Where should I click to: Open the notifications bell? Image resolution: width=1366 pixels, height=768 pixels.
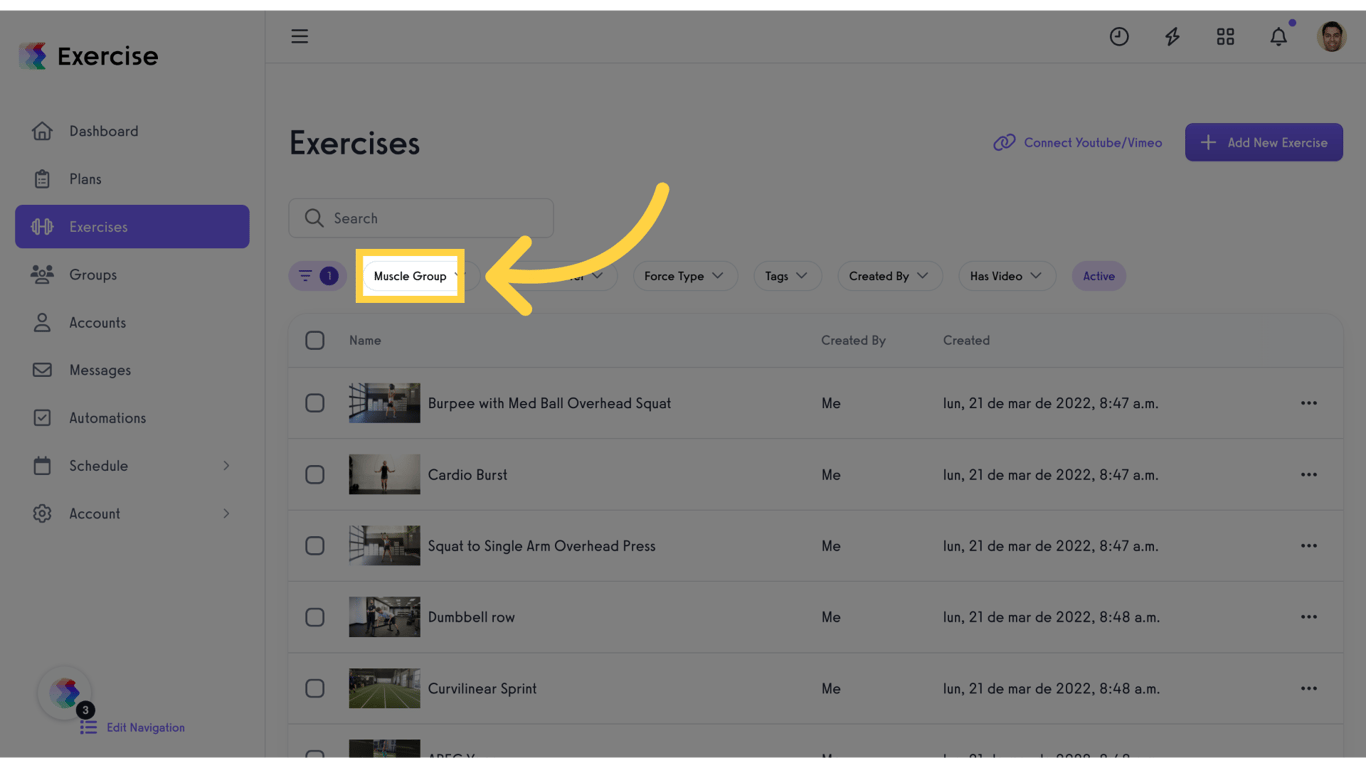click(x=1278, y=37)
